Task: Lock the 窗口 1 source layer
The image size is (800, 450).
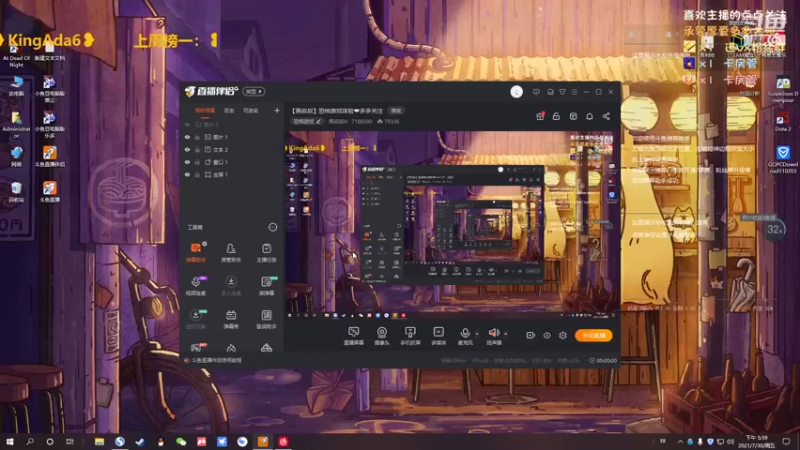Action: click(197, 162)
